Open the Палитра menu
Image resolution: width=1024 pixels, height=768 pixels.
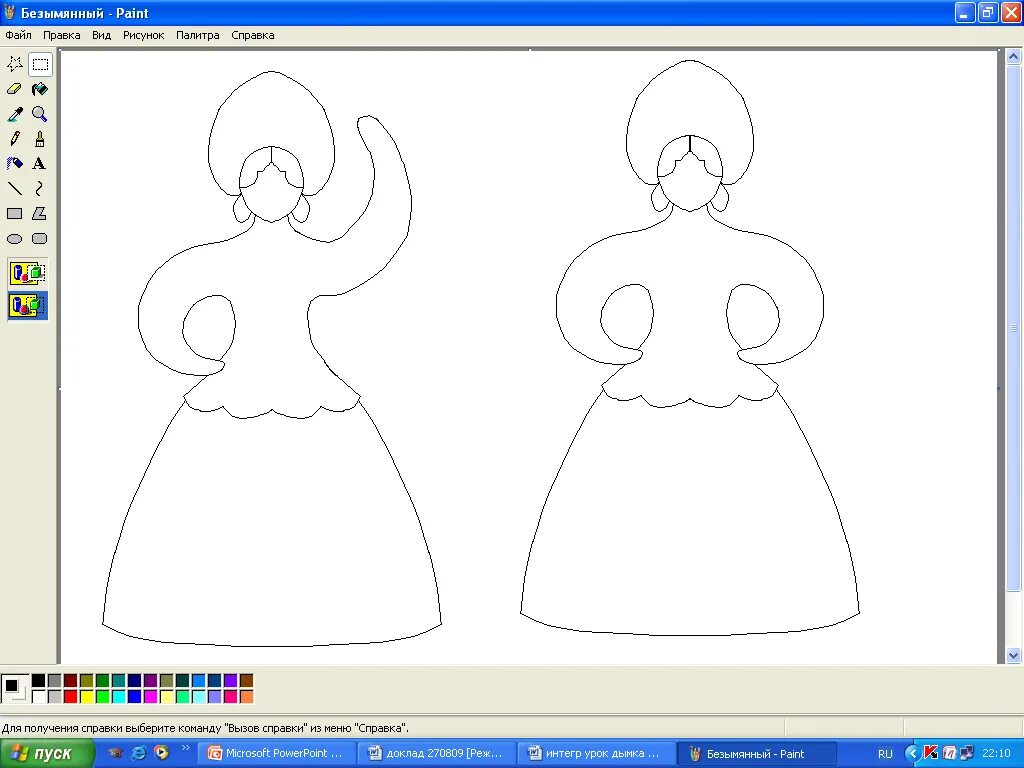click(x=198, y=35)
